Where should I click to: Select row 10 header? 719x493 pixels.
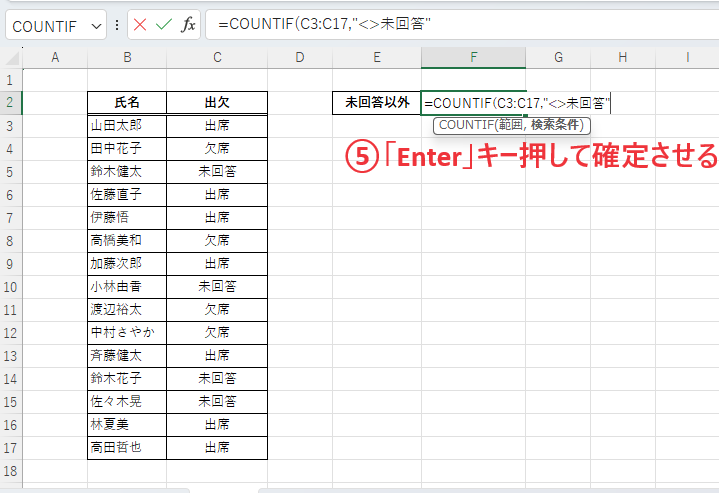11,287
